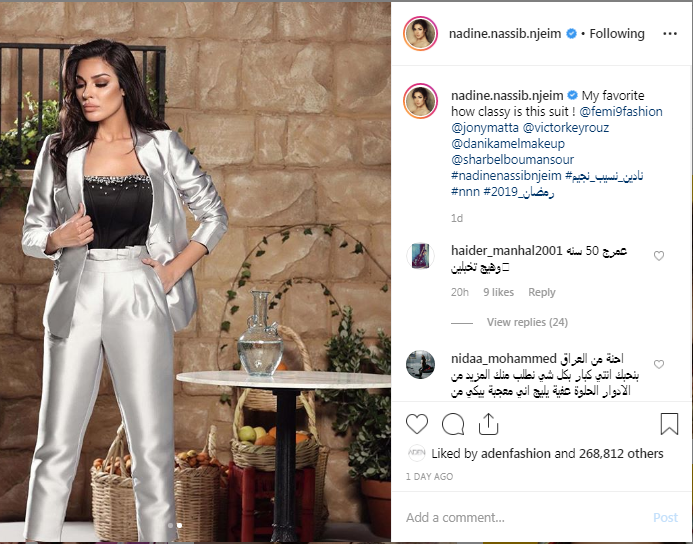Click the carousel dot indicator on the photo

point(175,525)
